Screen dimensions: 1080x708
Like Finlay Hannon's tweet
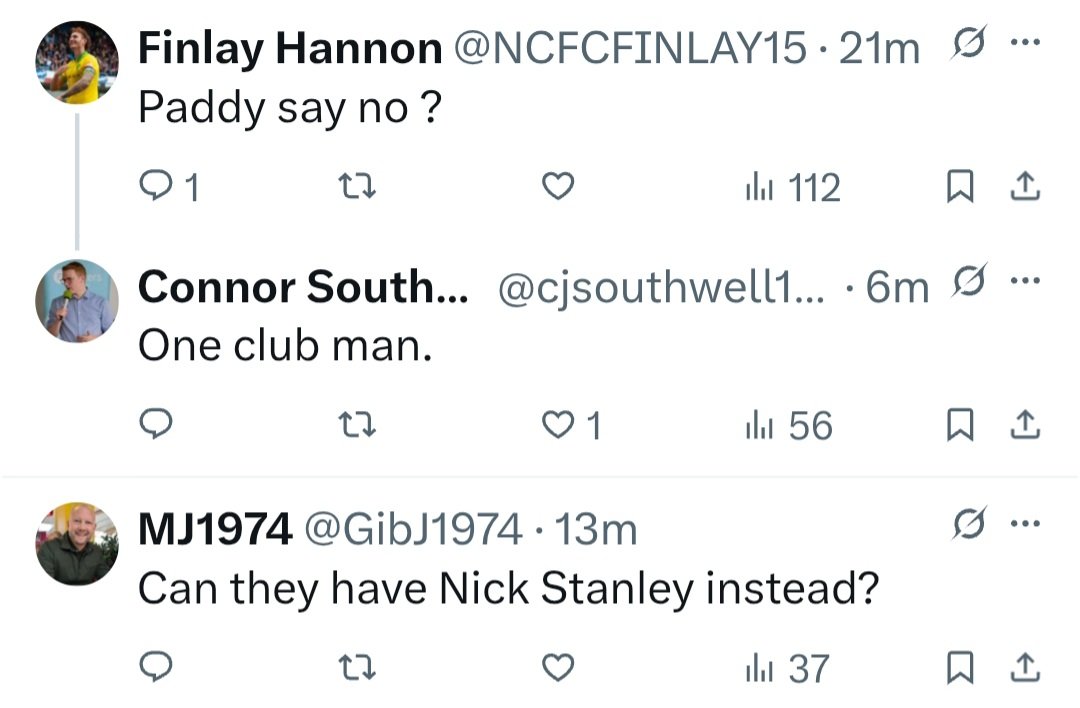559,187
